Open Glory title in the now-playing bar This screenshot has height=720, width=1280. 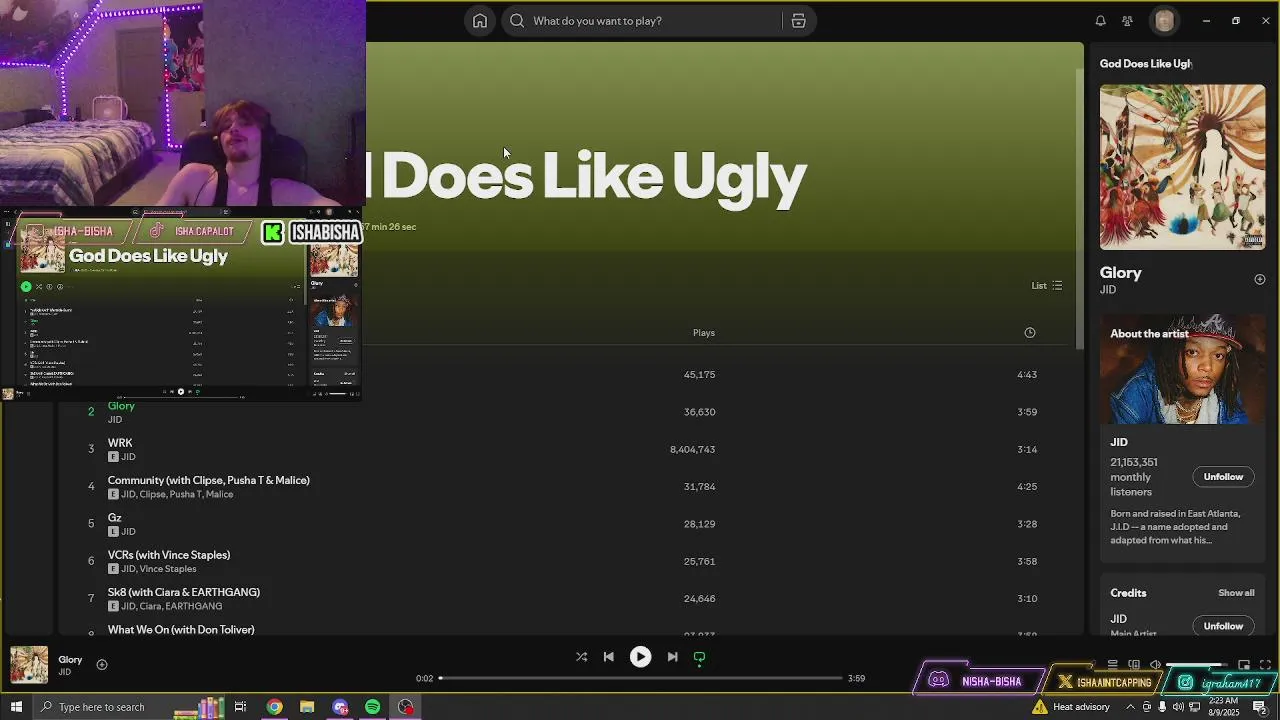[x=70, y=660]
